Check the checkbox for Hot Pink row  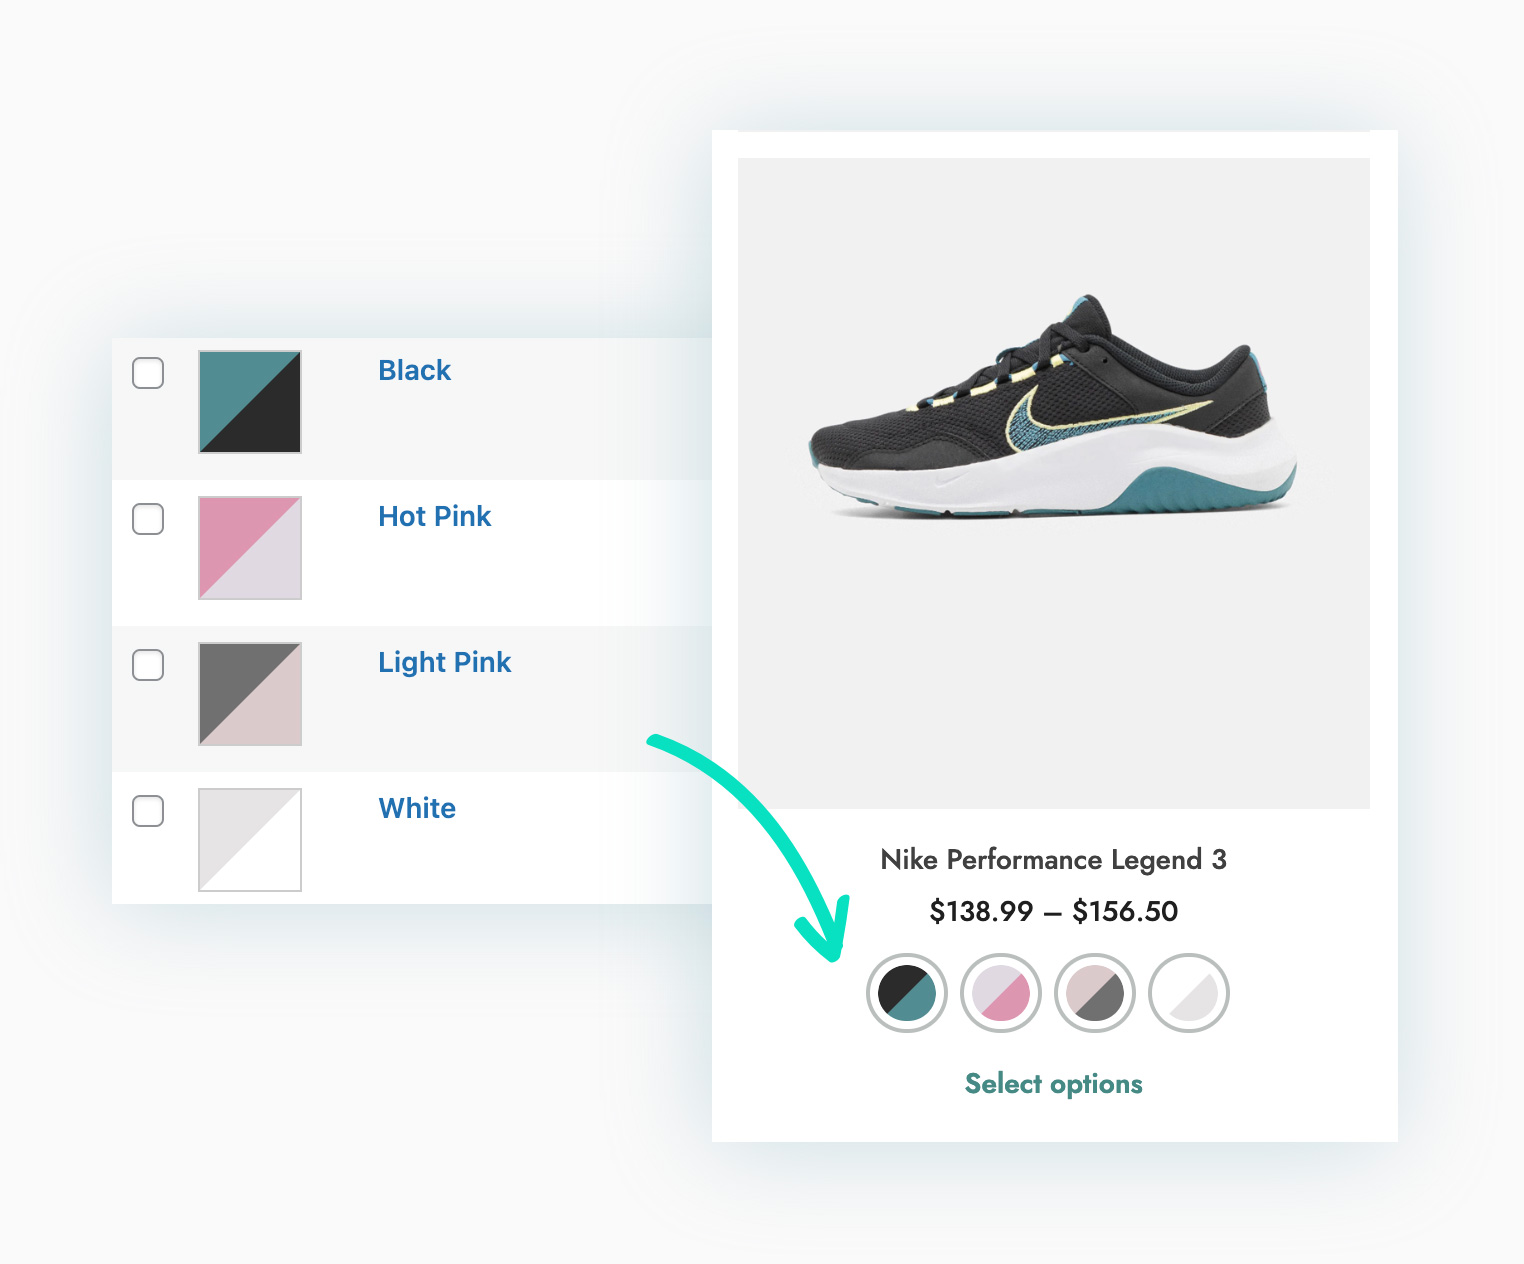(x=148, y=519)
